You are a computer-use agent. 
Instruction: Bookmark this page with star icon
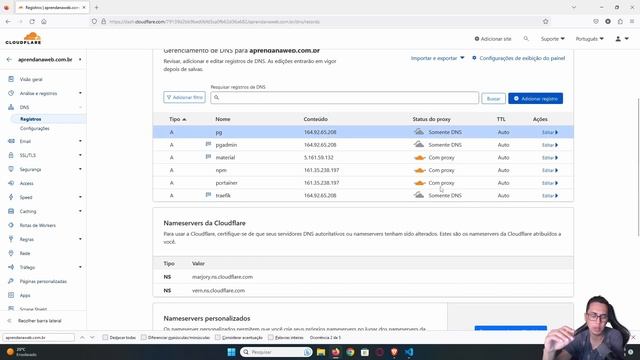[x=545, y=22]
